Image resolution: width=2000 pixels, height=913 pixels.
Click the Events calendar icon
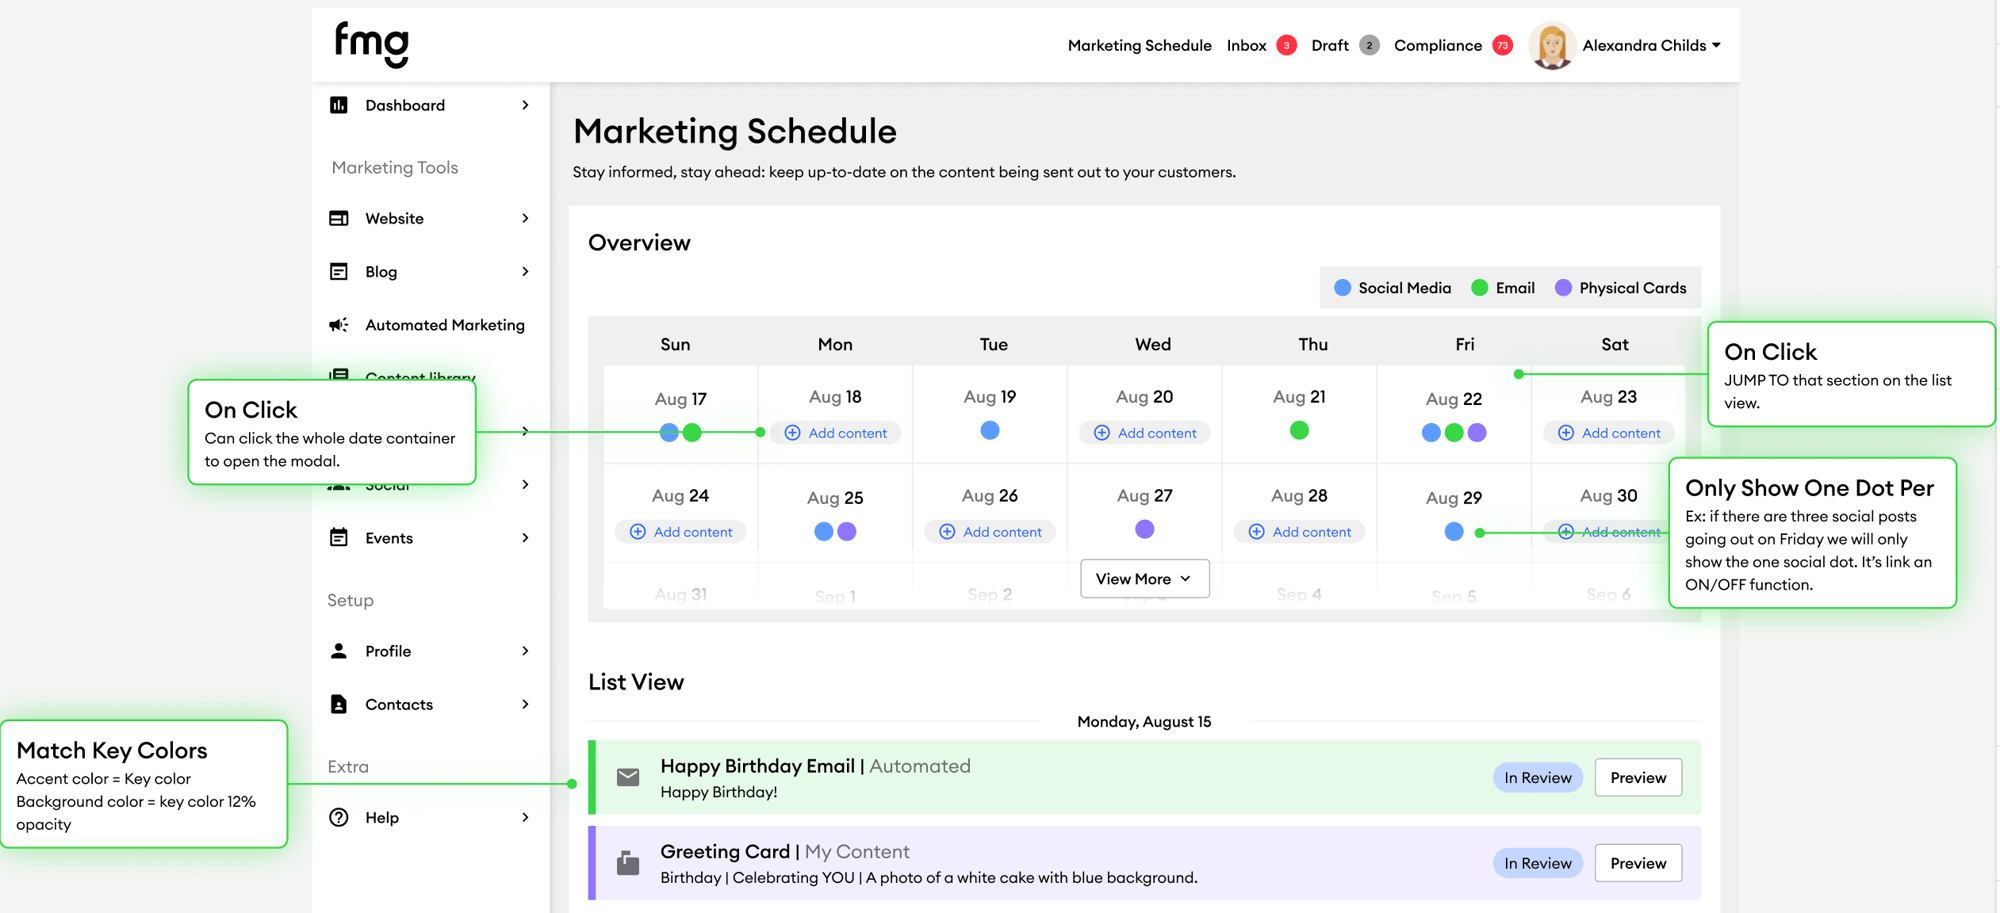click(339, 538)
